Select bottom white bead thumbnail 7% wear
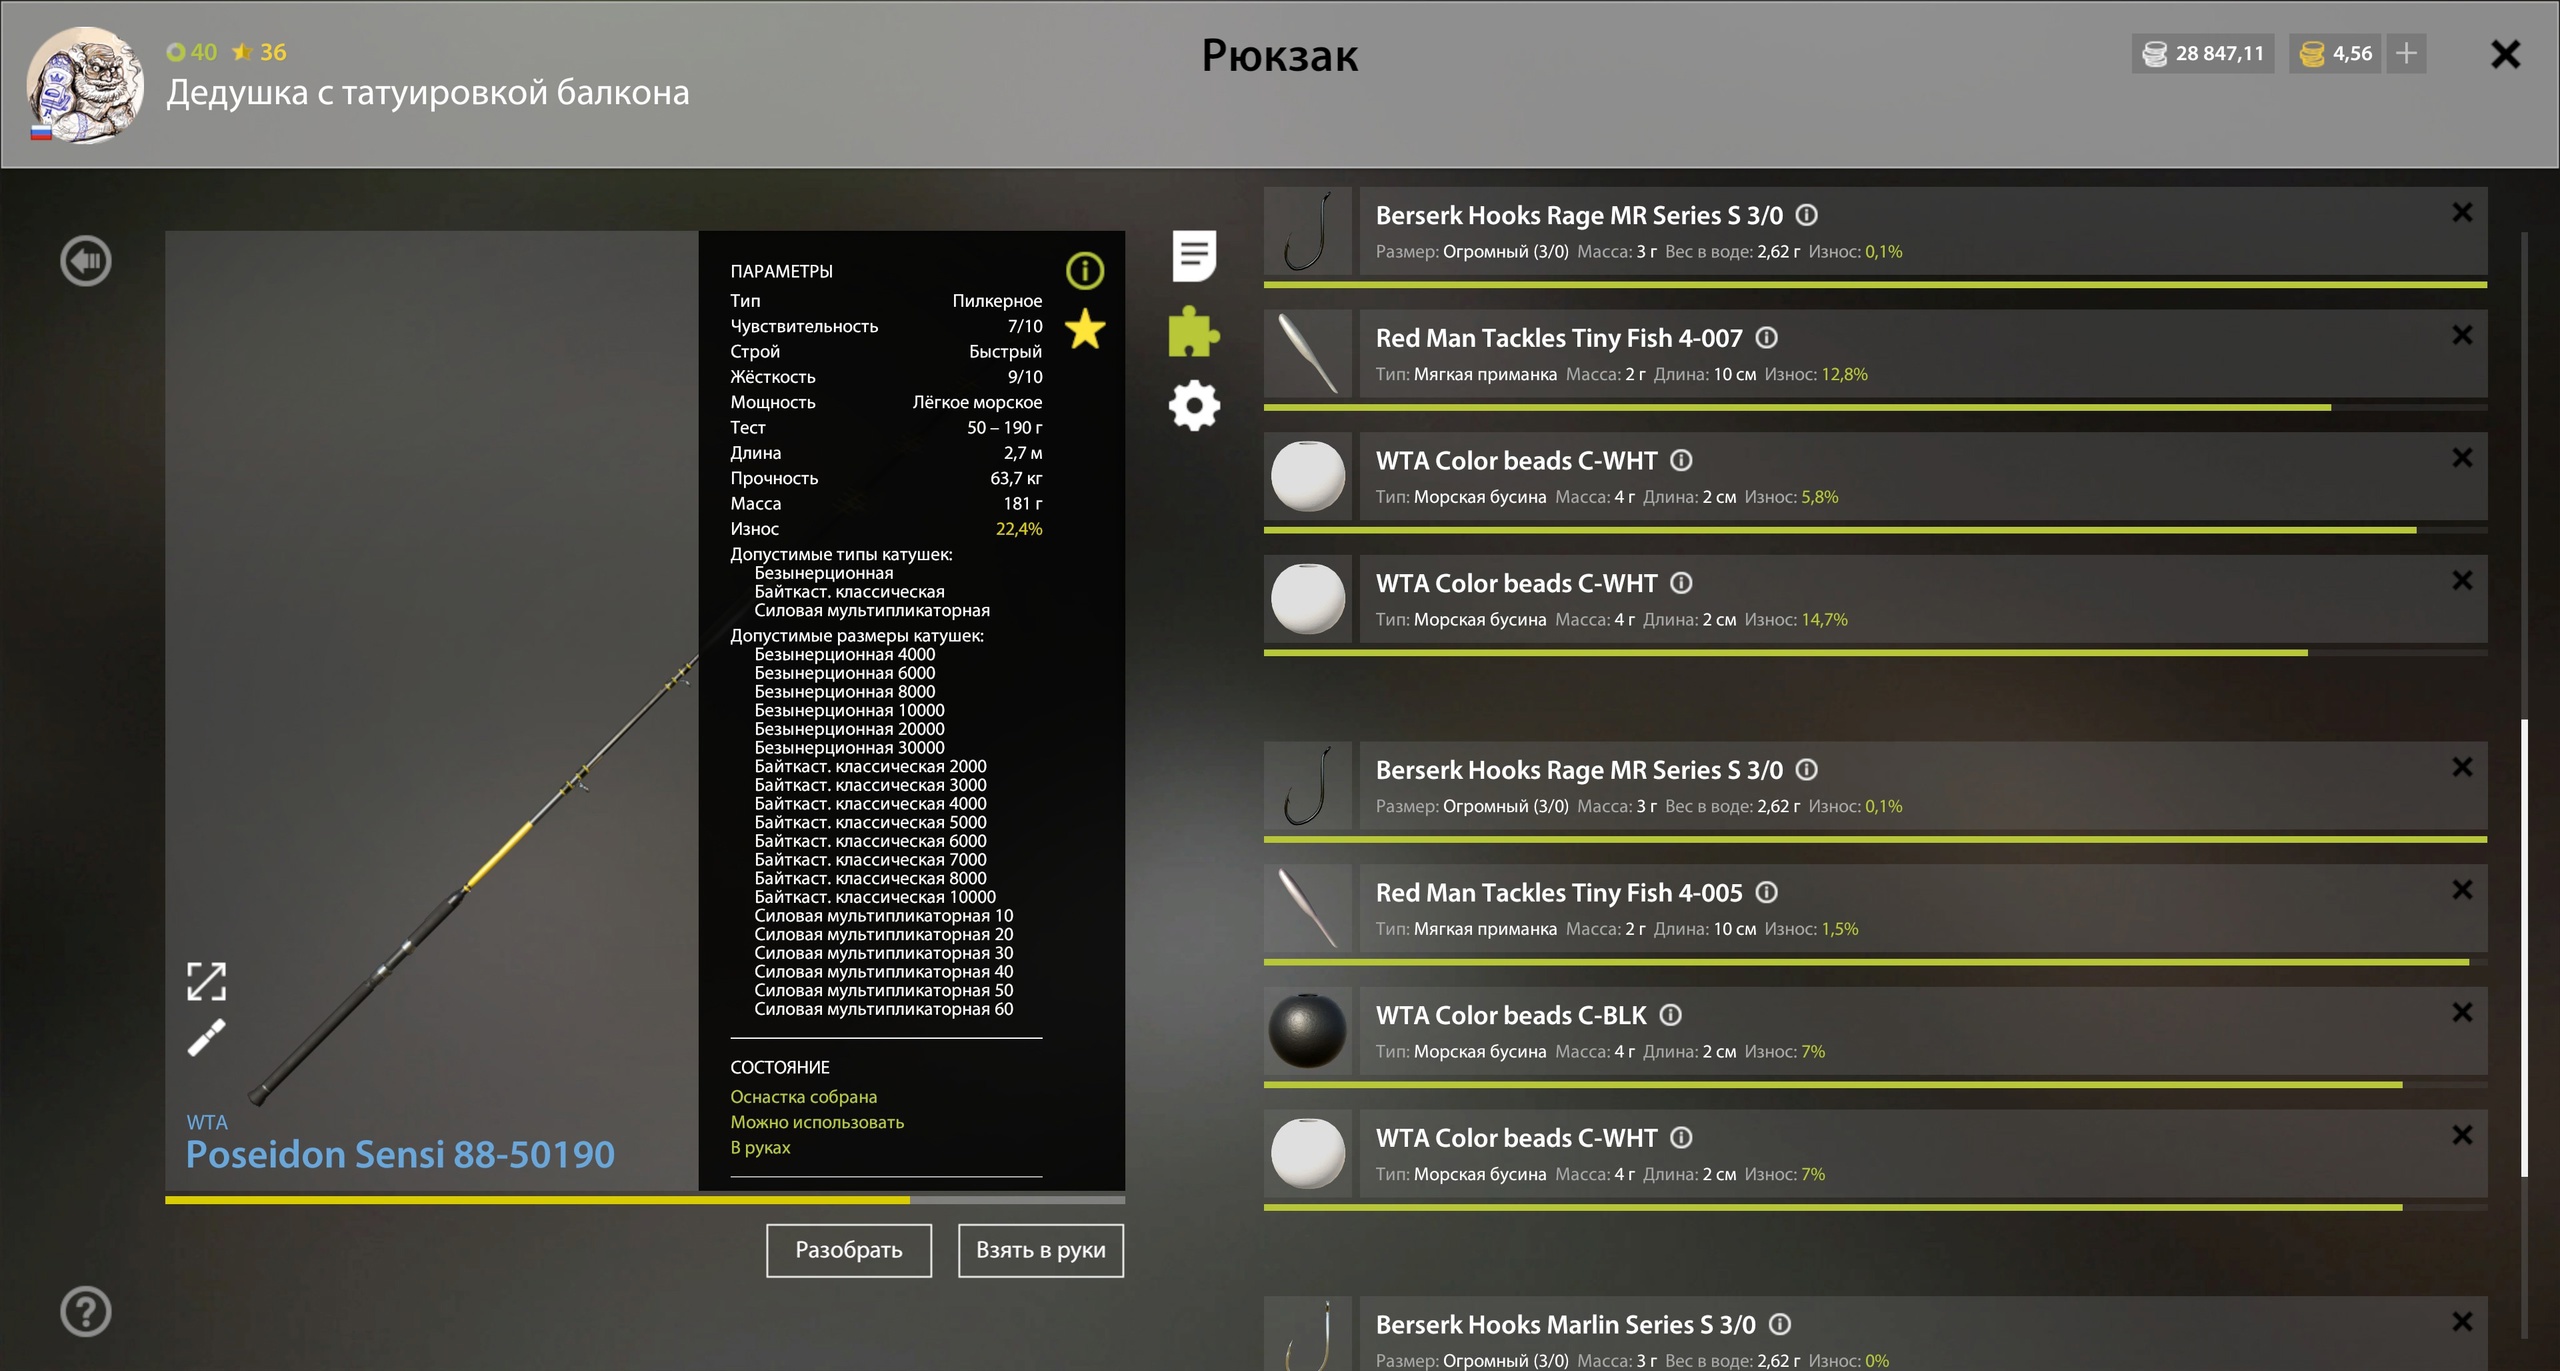Viewport: 2560px width, 1371px height. 1308,1154
